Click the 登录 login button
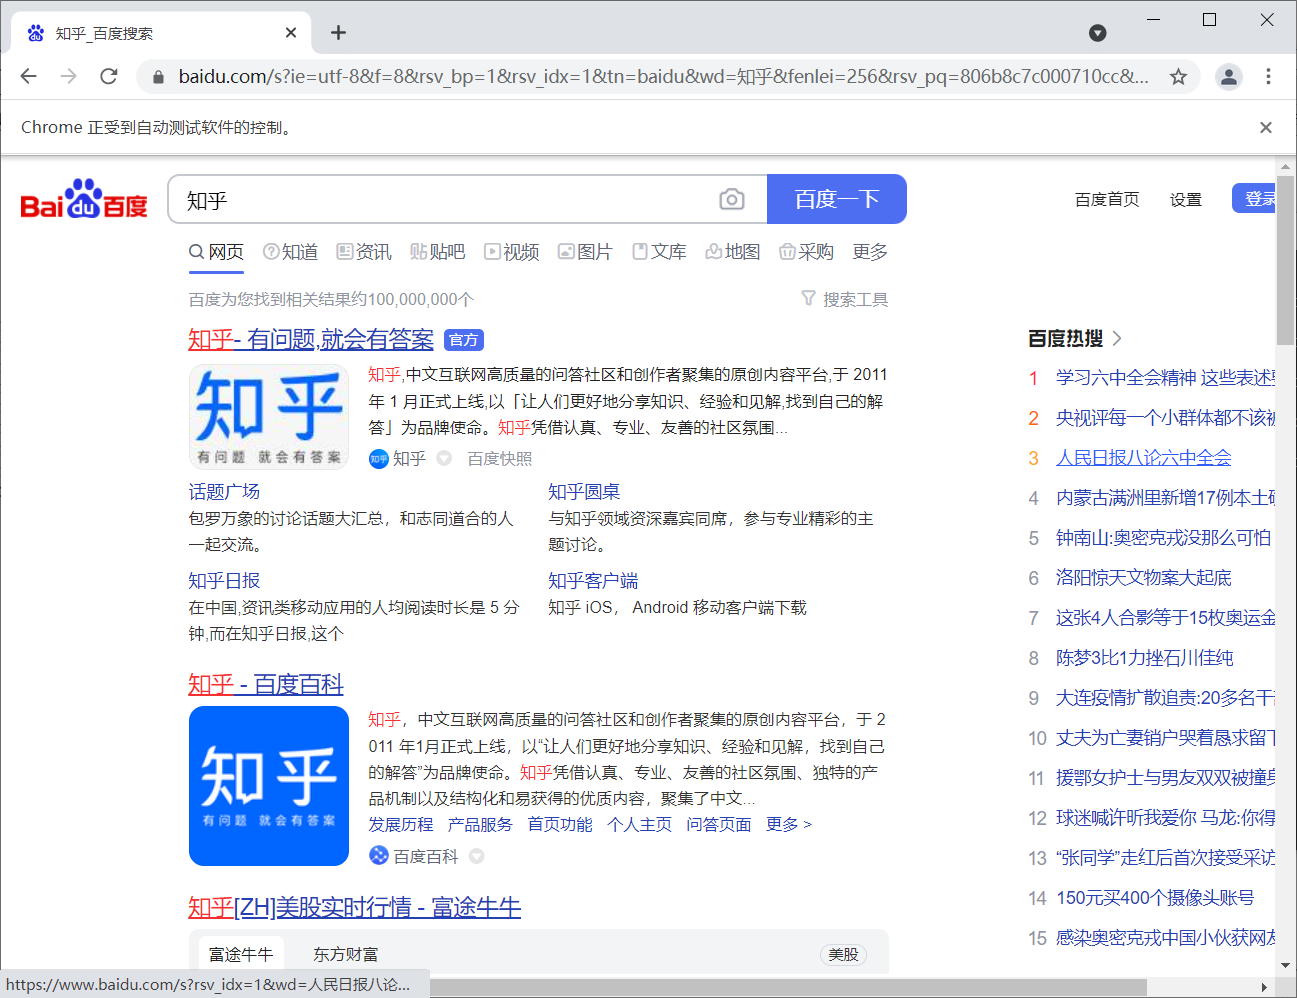 coord(1255,199)
